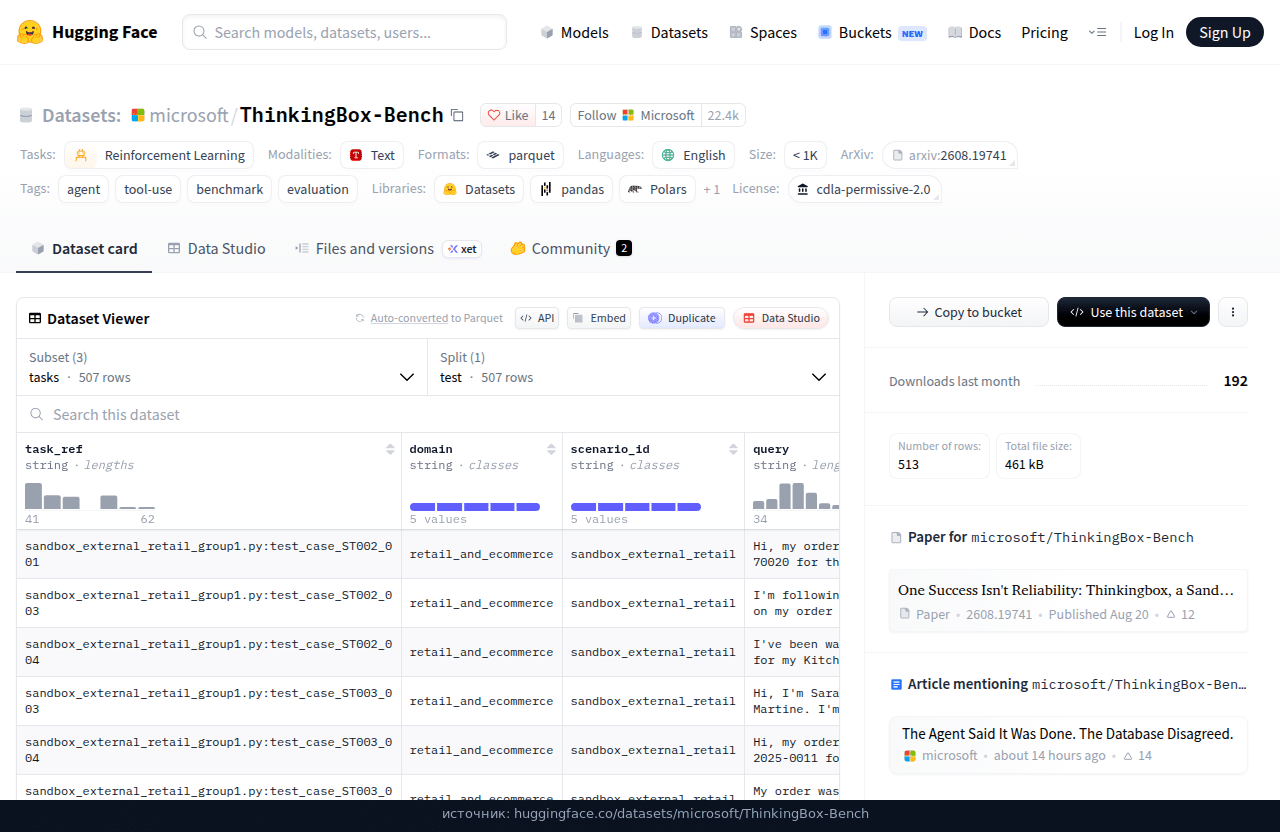Select the Reinforcement Learning task tag
This screenshot has width=1280, height=832.
click(x=159, y=155)
